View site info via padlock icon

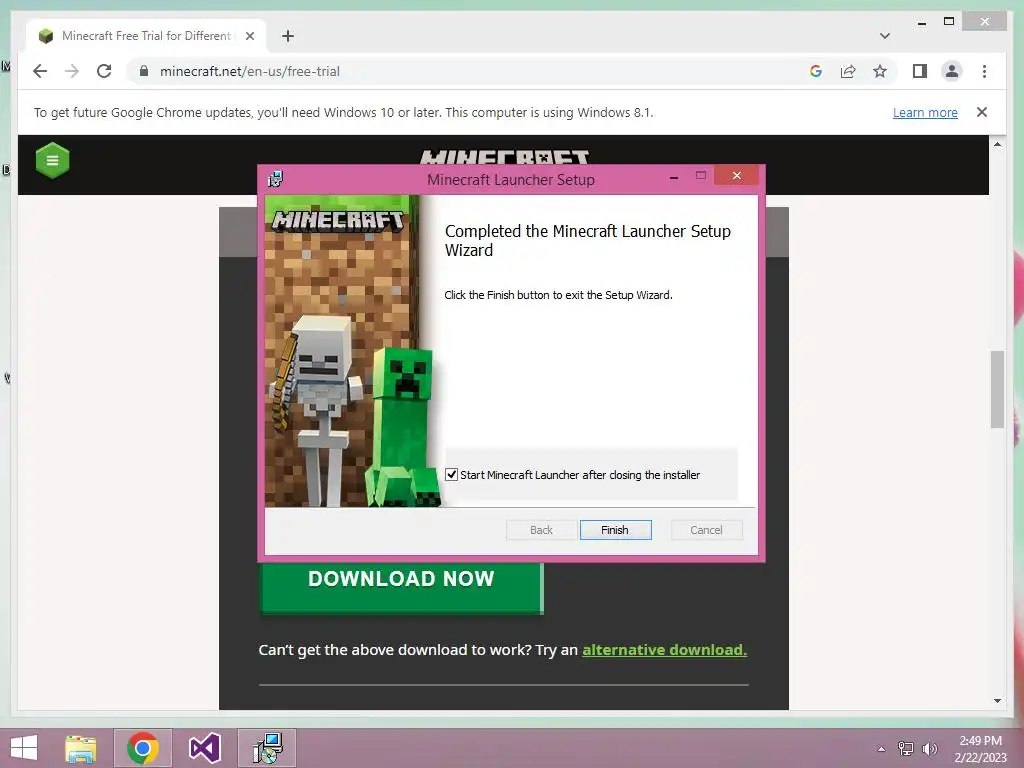coord(144,71)
